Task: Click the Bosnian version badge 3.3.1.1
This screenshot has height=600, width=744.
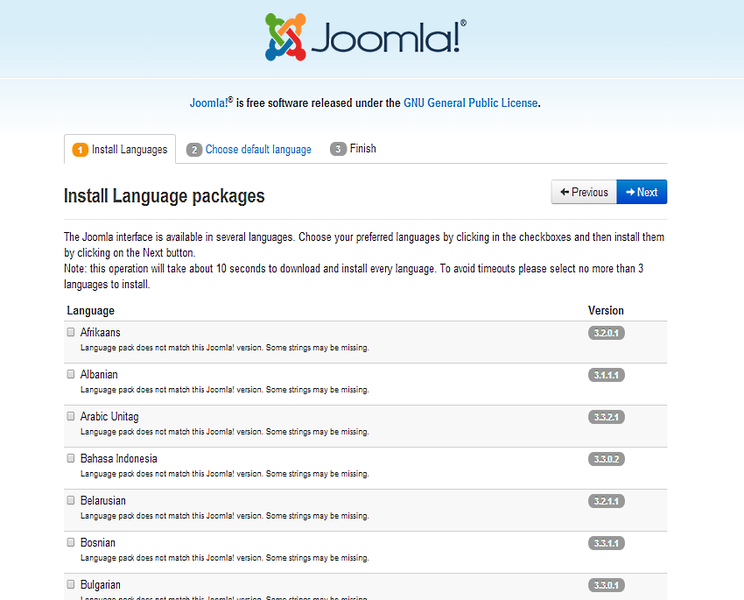Action: (606, 543)
